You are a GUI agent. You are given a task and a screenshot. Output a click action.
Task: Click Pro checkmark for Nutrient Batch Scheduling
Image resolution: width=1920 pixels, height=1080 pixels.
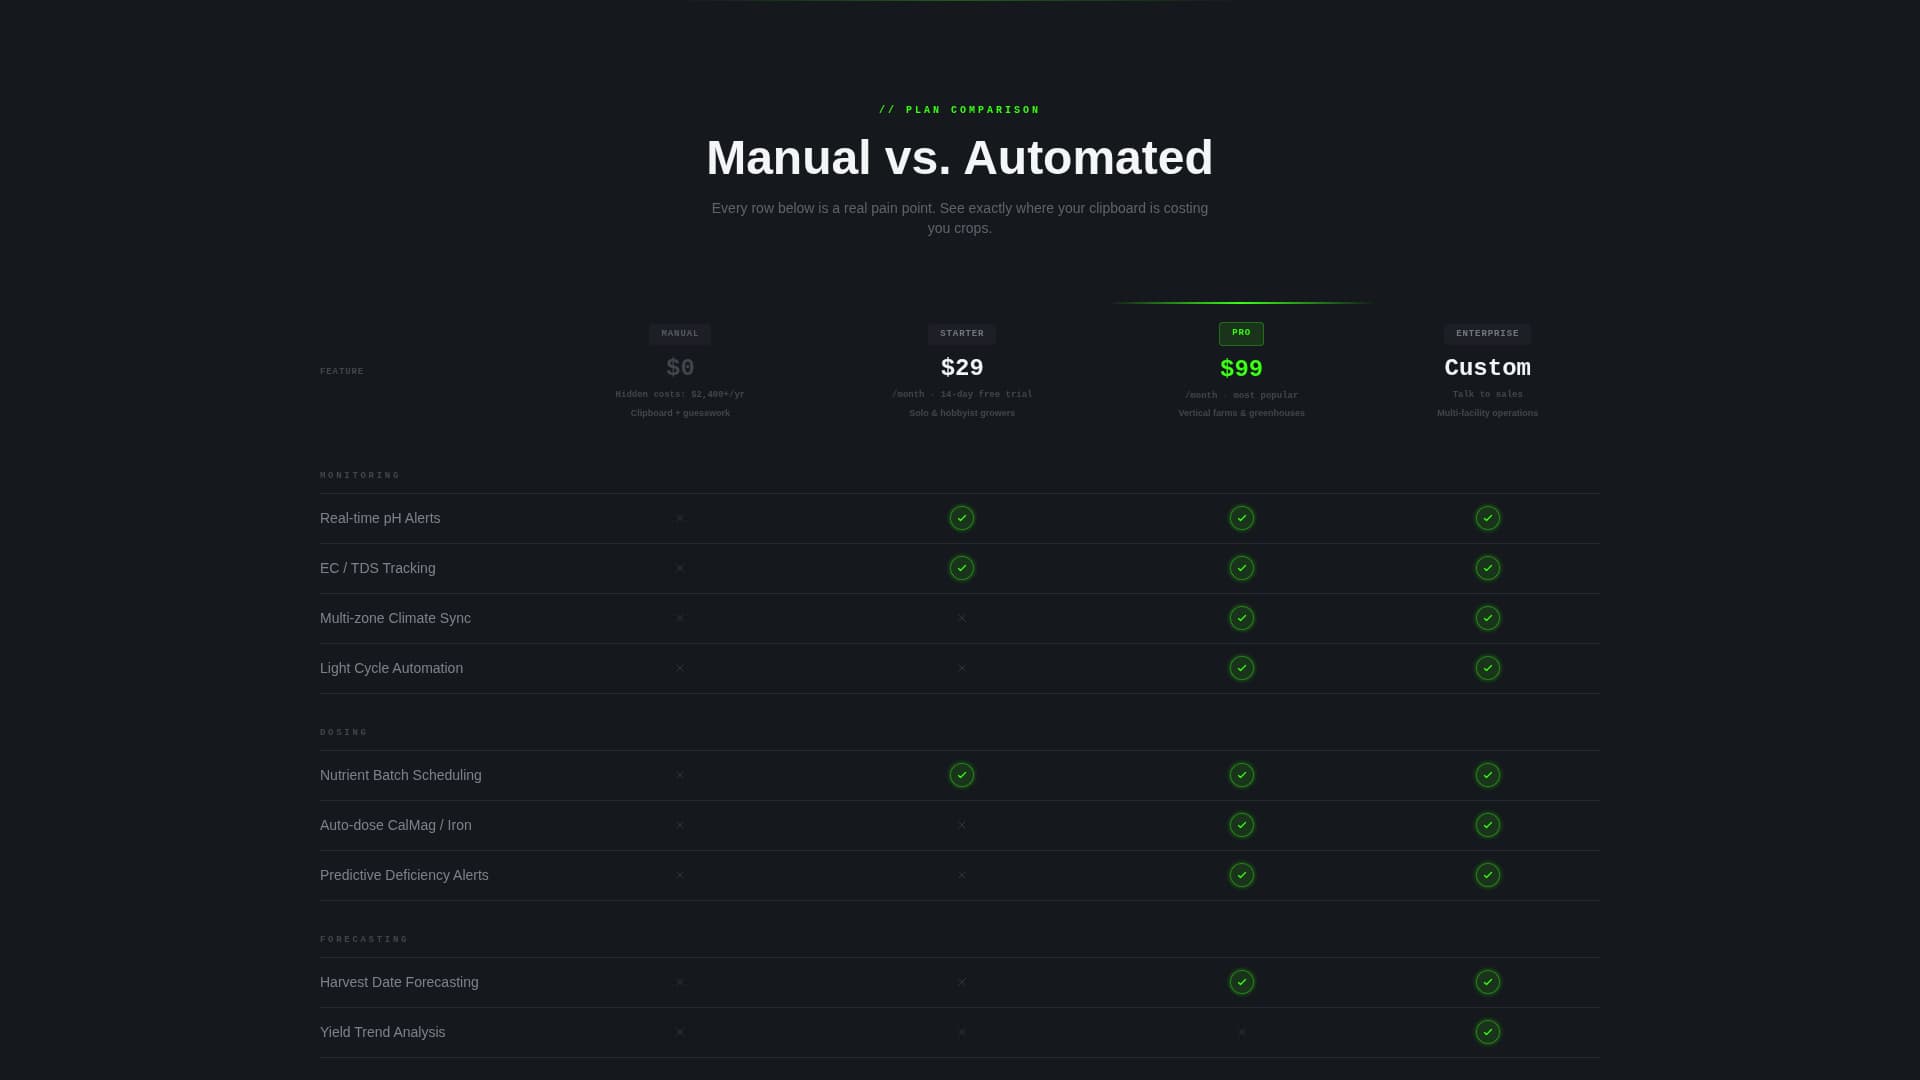tap(1241, 775)
